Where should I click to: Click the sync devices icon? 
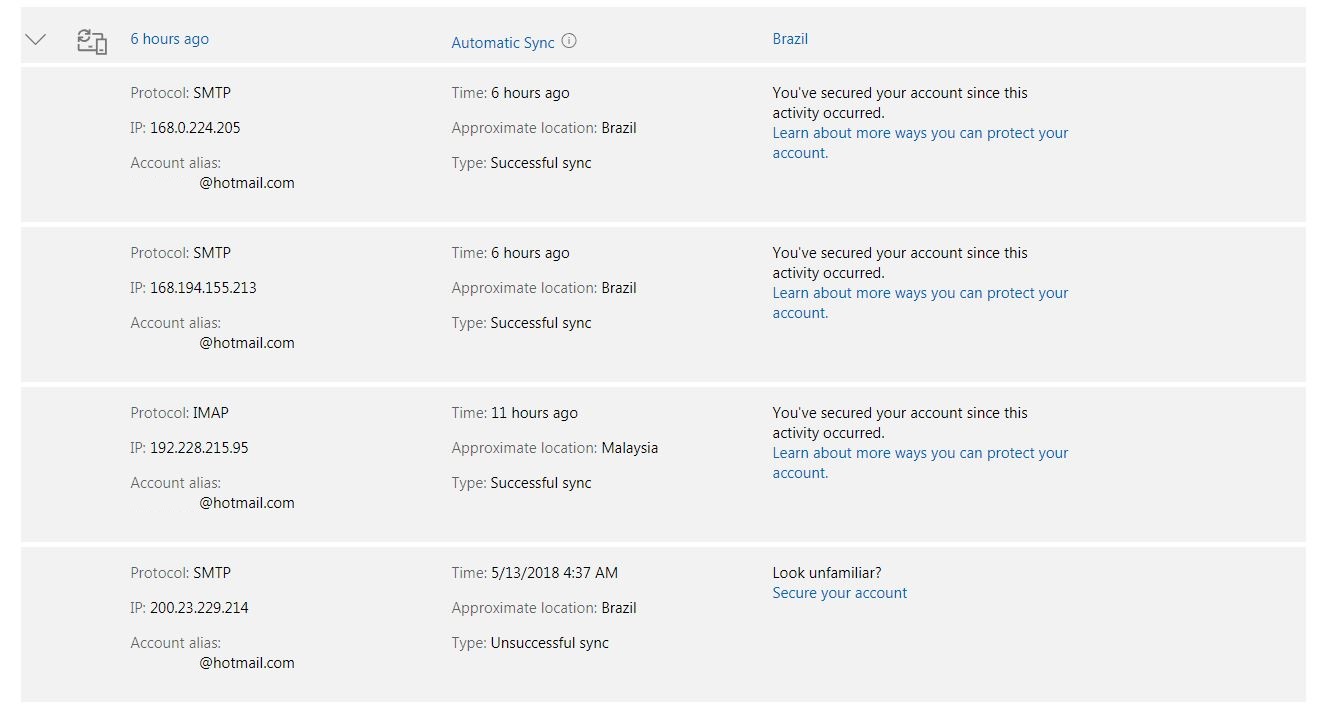pyautogui.click(x=92, y=41)
